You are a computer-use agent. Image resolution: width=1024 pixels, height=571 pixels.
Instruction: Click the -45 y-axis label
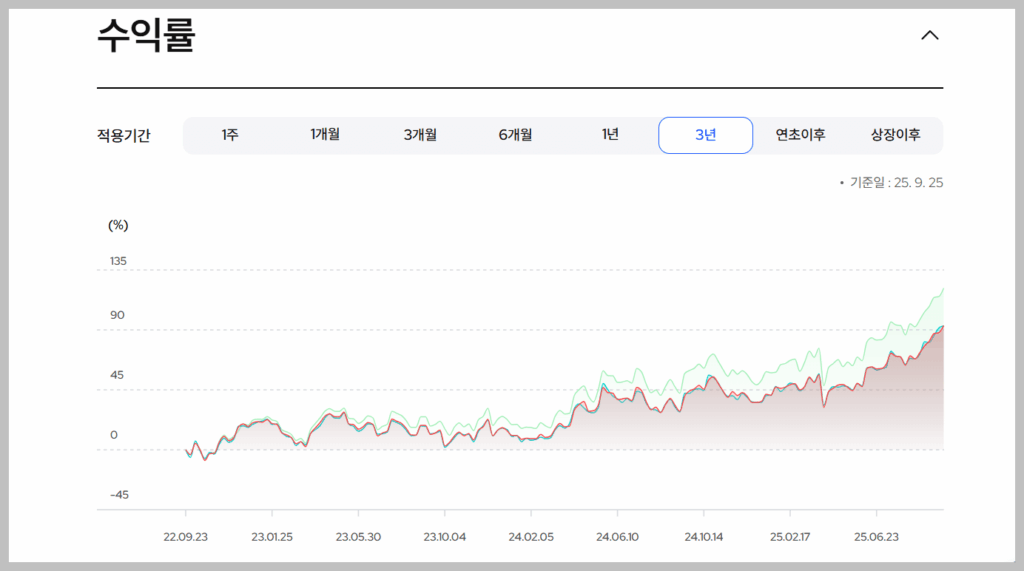(x=118, y=495)
